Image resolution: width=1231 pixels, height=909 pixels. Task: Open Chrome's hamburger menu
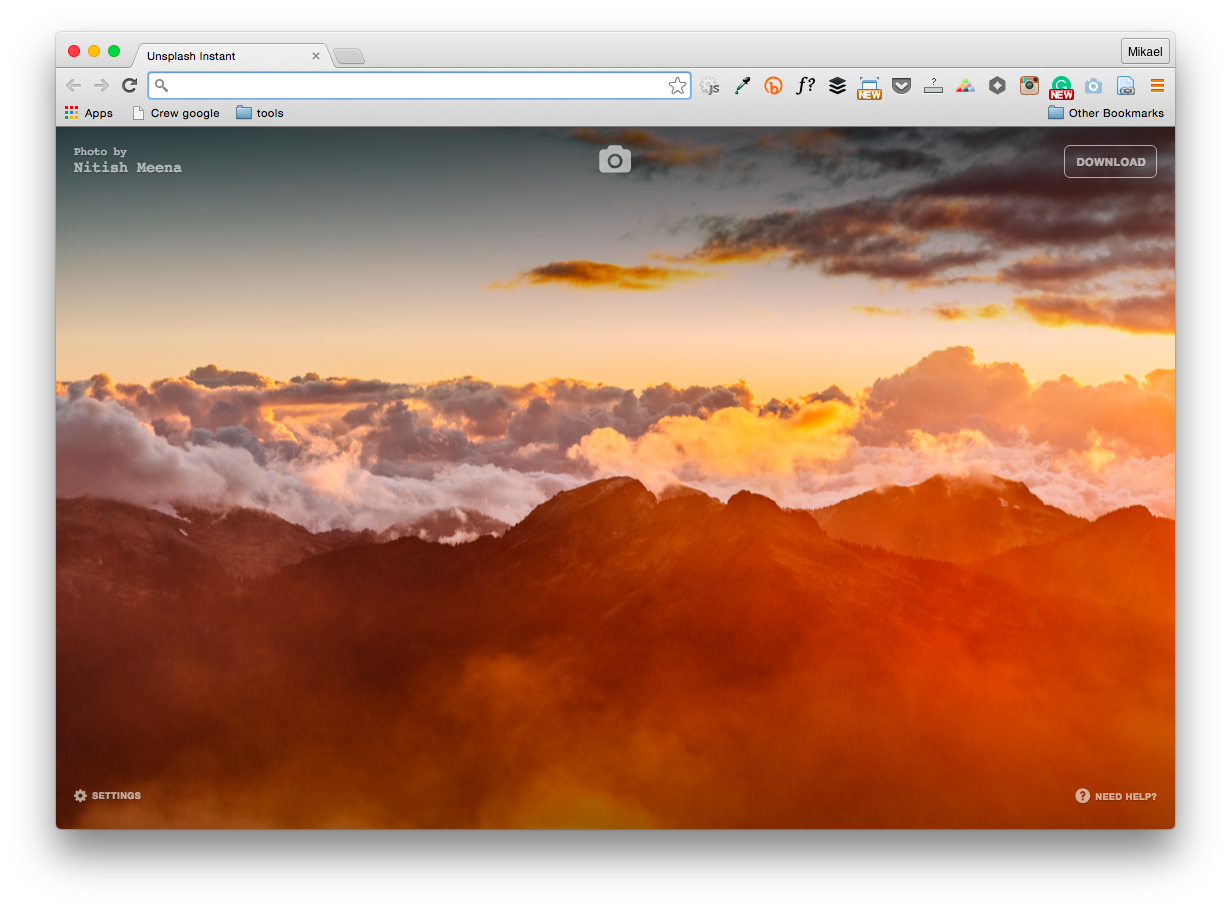click(1156, 86)
